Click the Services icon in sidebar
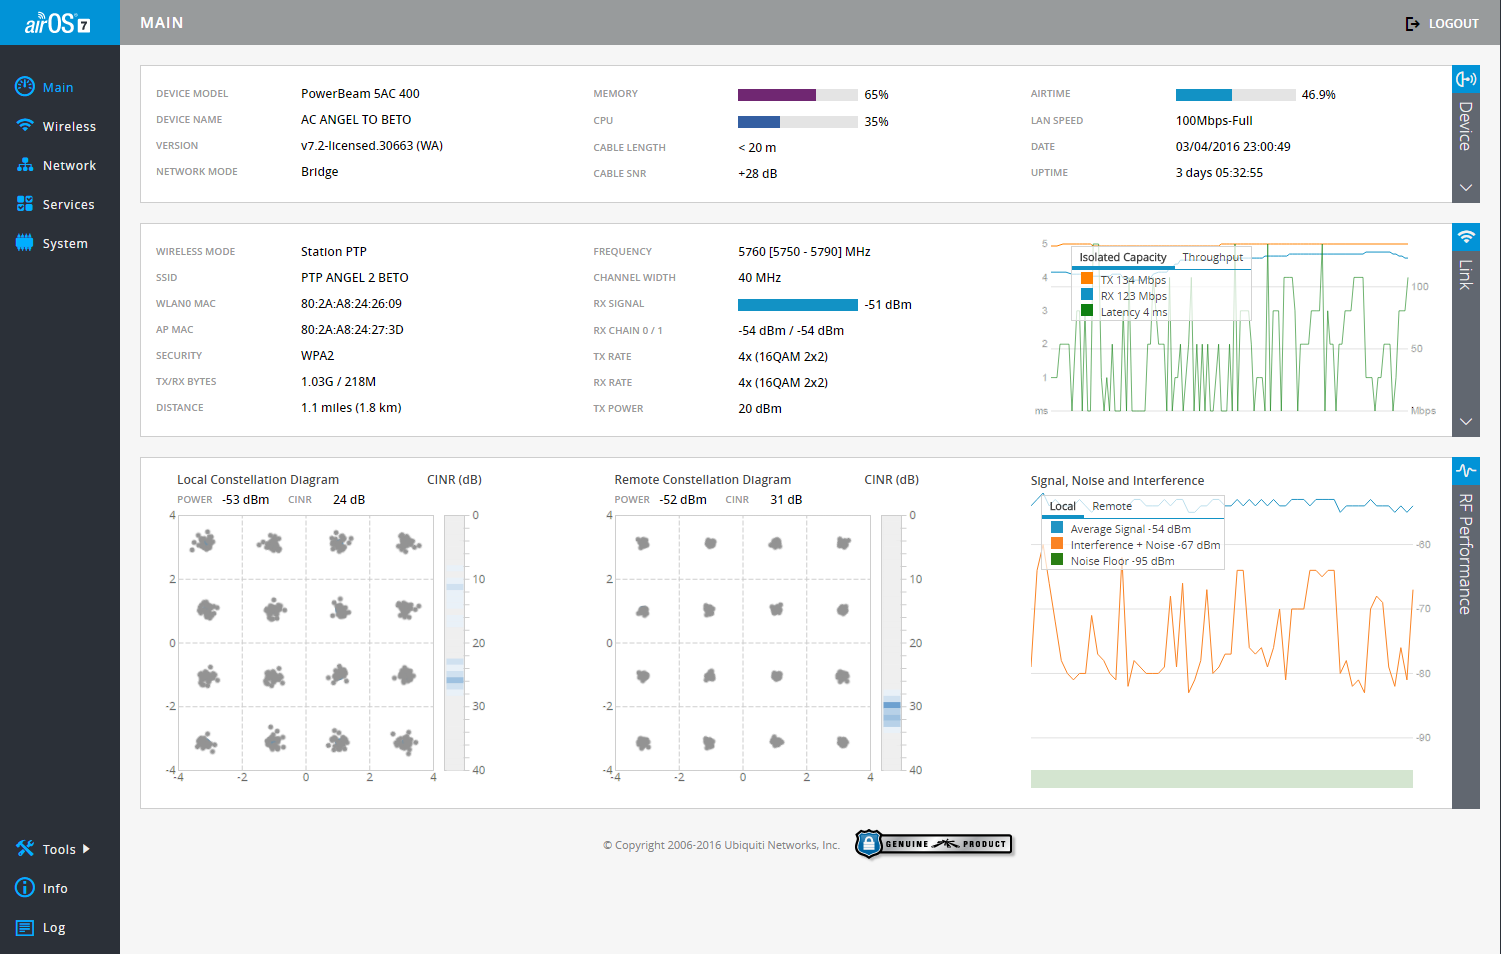This screenshot has height=954, width=1501. [25, 204]
